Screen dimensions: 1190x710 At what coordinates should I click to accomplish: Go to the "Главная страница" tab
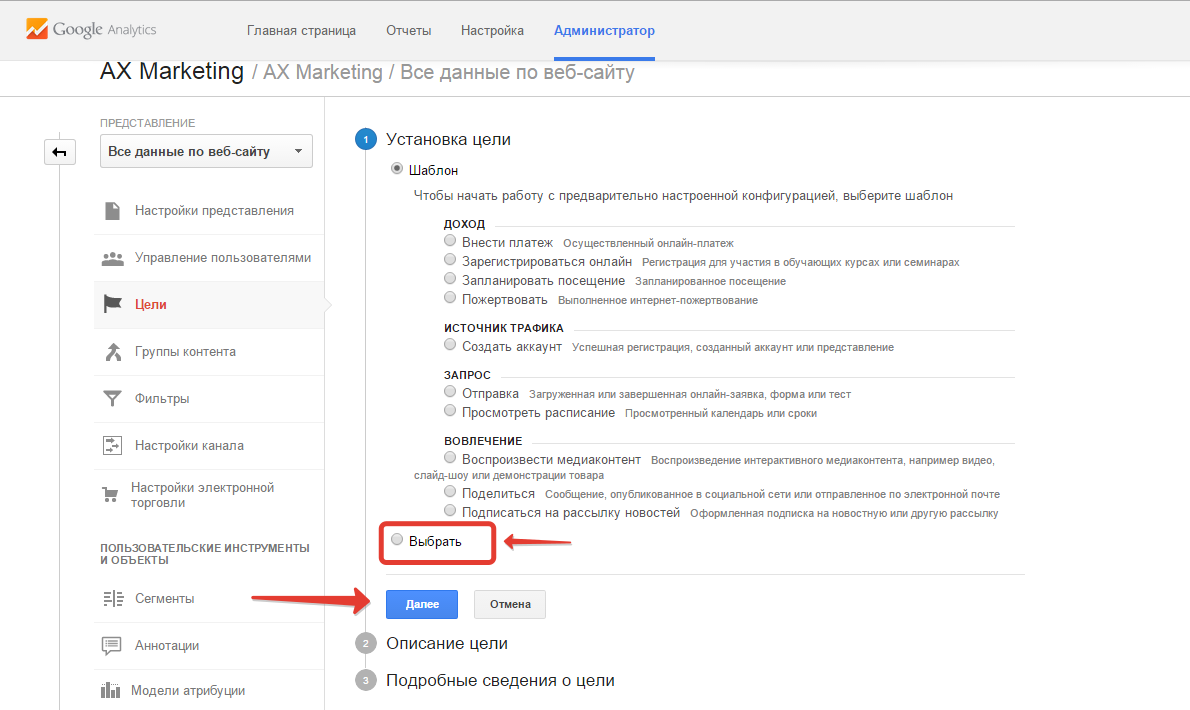301,31
